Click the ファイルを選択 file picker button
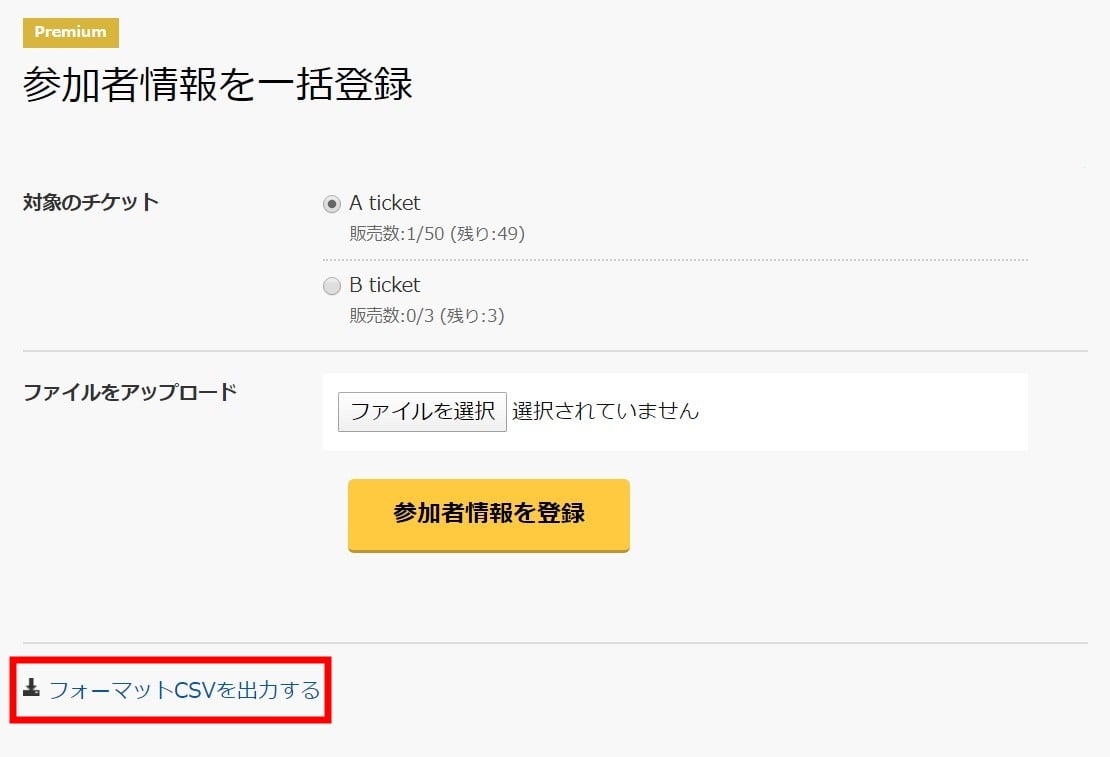Screen dimensions: 1110x757 click(421, 411)
